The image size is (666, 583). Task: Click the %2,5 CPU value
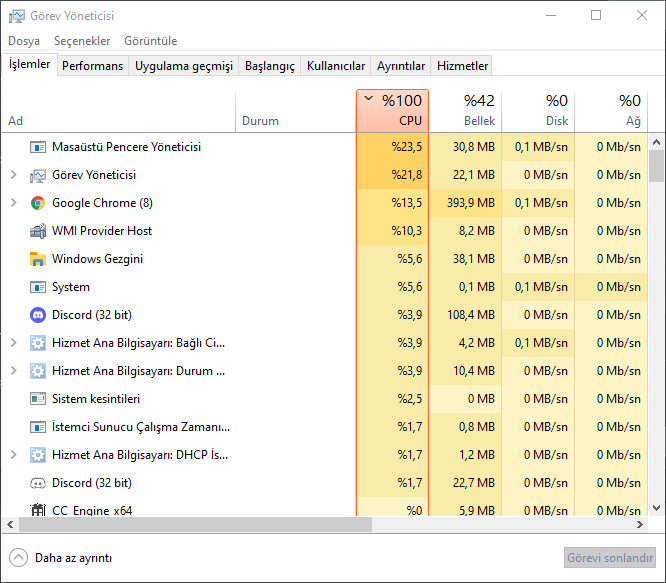[410, 399]
